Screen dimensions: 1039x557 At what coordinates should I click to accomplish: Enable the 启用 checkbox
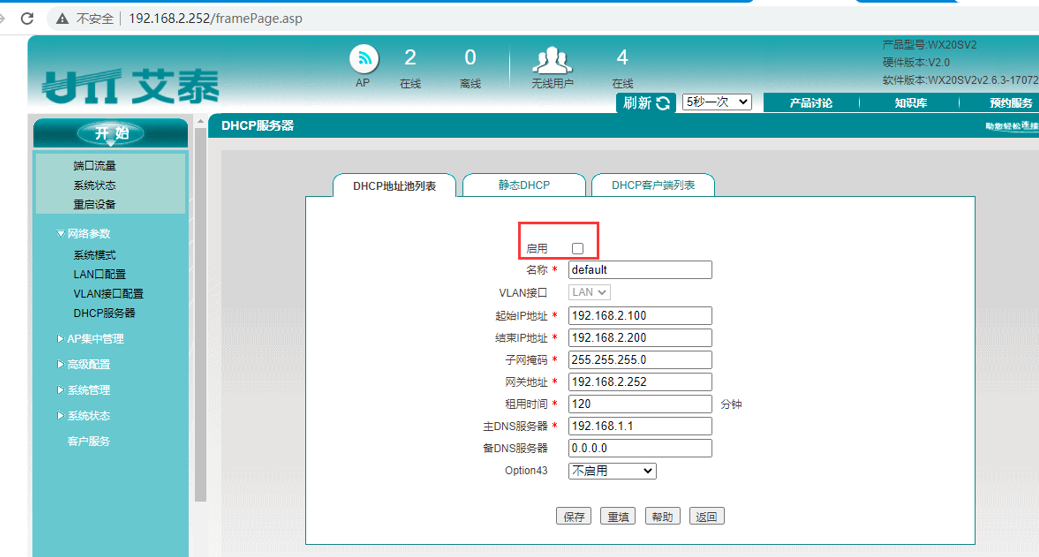[578, 248]
